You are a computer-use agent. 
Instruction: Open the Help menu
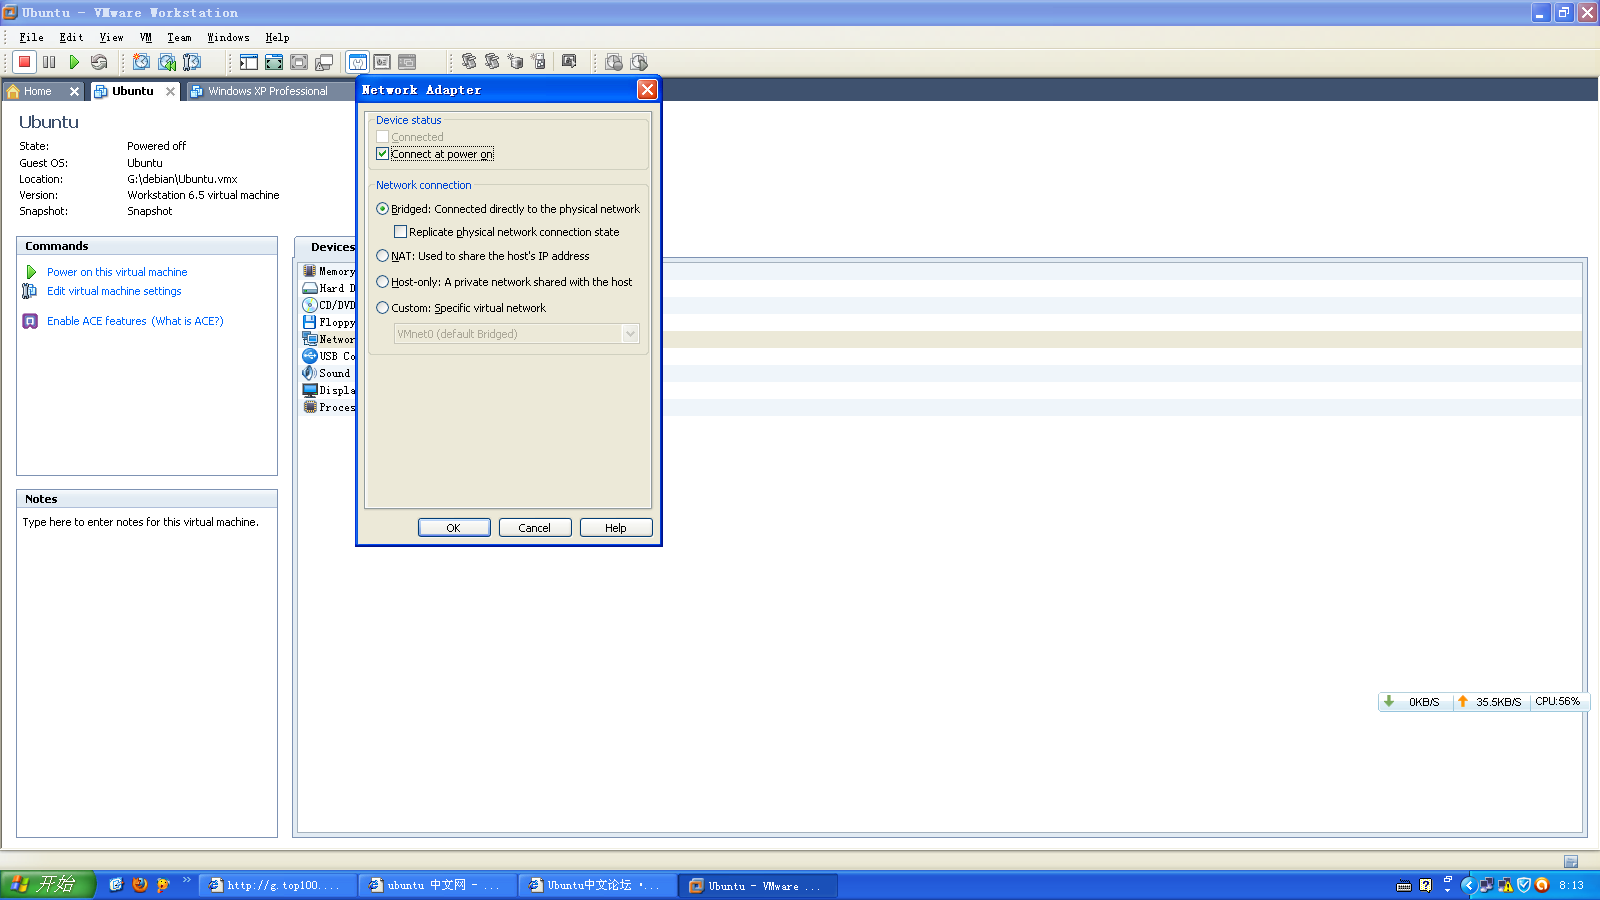pos(277,38)
